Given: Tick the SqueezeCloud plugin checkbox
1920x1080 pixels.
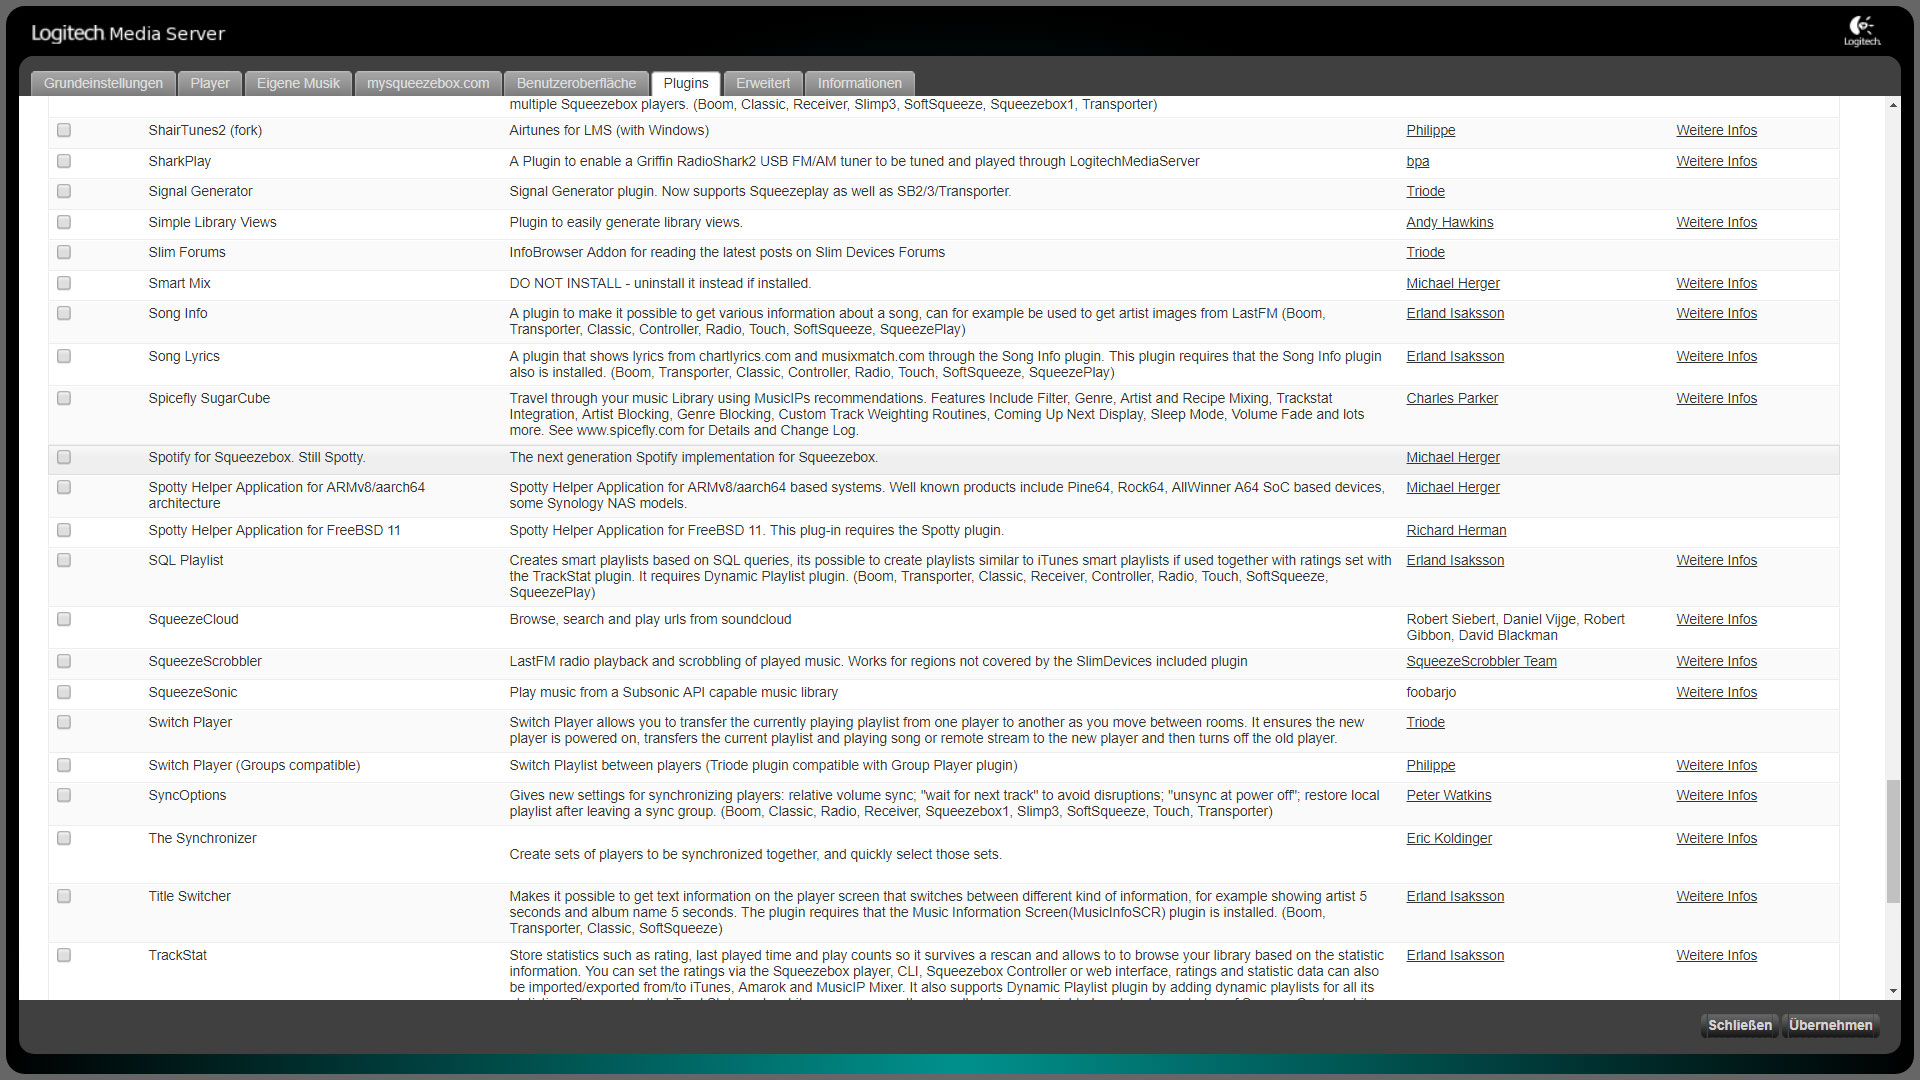Looking at the screenshot, I should point(64,619).
